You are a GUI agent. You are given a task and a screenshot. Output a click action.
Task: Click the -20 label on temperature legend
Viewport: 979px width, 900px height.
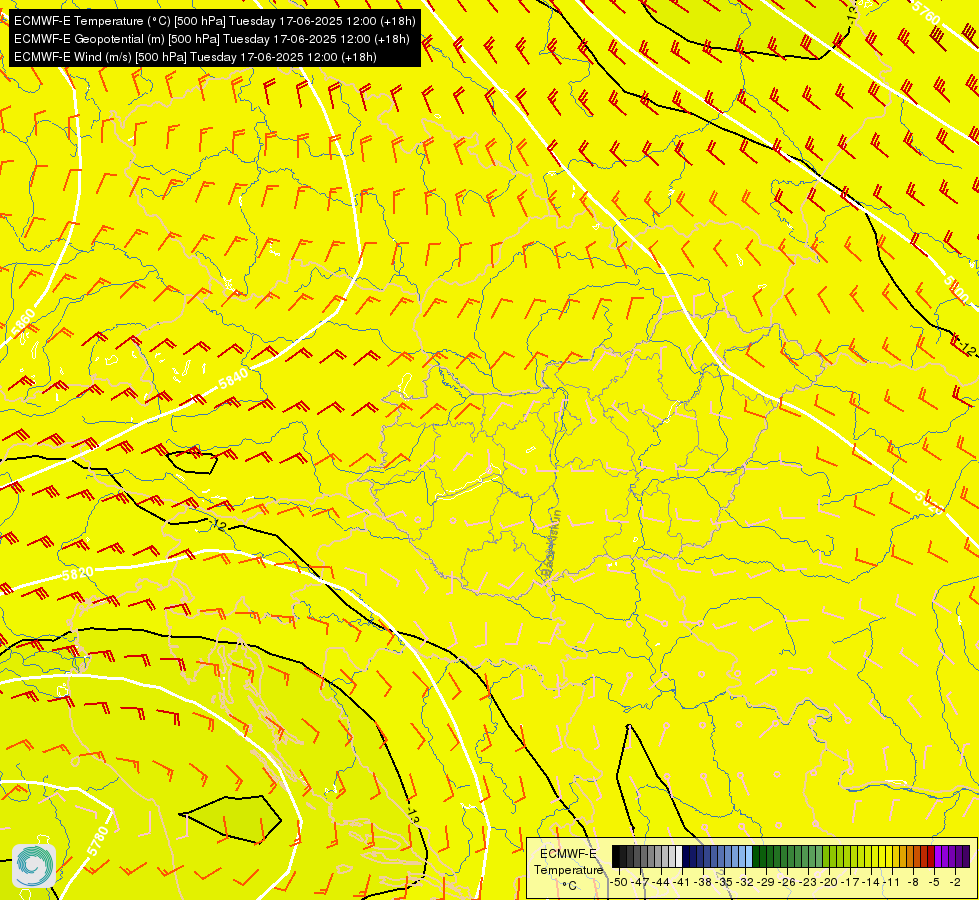[829, 882]
